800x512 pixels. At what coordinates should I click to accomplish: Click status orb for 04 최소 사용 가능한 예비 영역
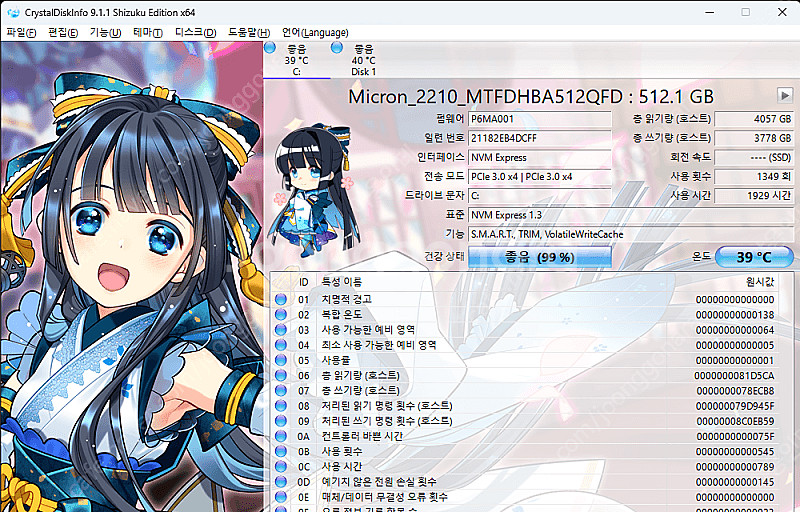coord(281,345)
